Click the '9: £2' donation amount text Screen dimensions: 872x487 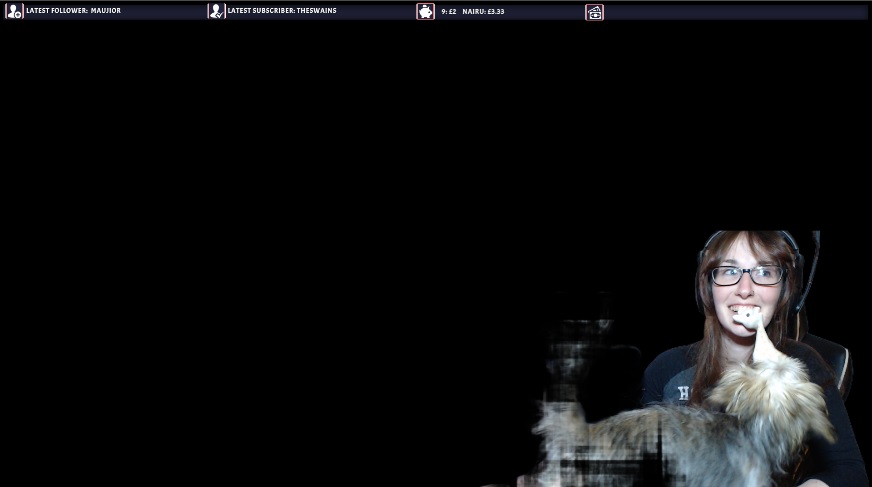[x=449, y=11]
